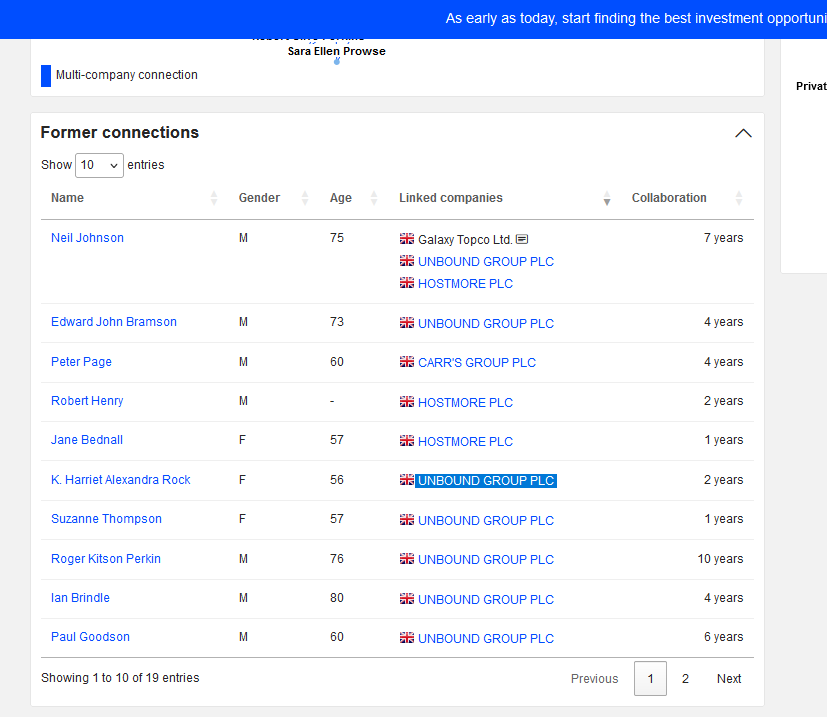Click the highlighted UNBOUND GROUP PLC link

(486, 481)
